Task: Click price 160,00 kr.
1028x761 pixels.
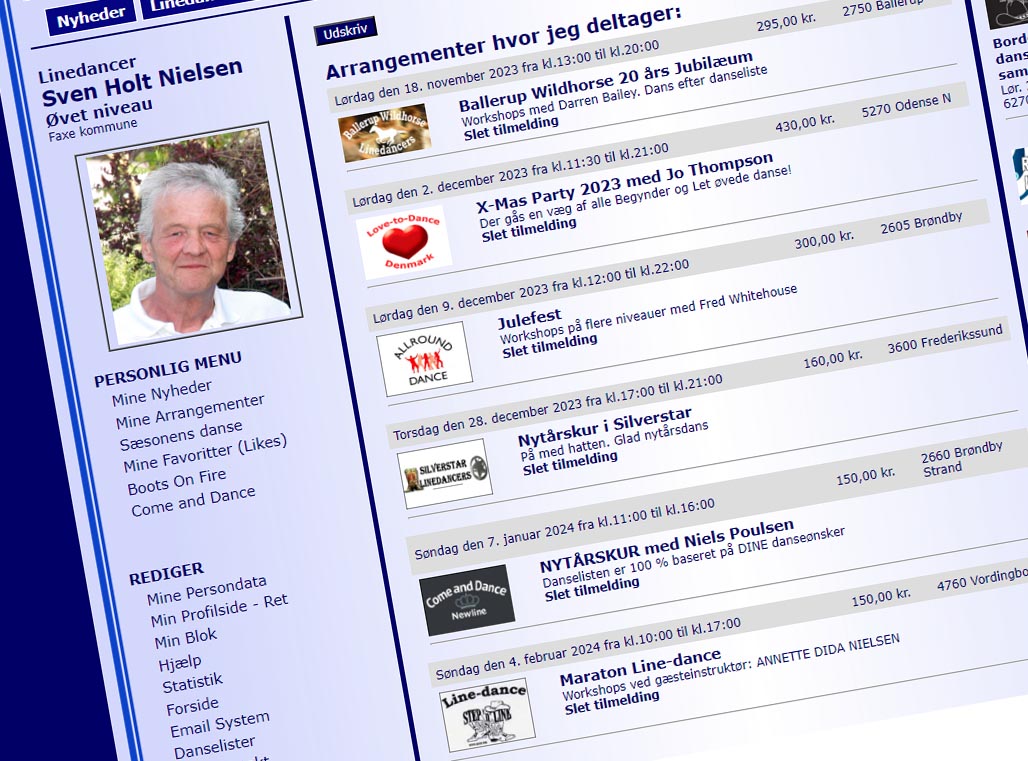Action: (833, 359)
